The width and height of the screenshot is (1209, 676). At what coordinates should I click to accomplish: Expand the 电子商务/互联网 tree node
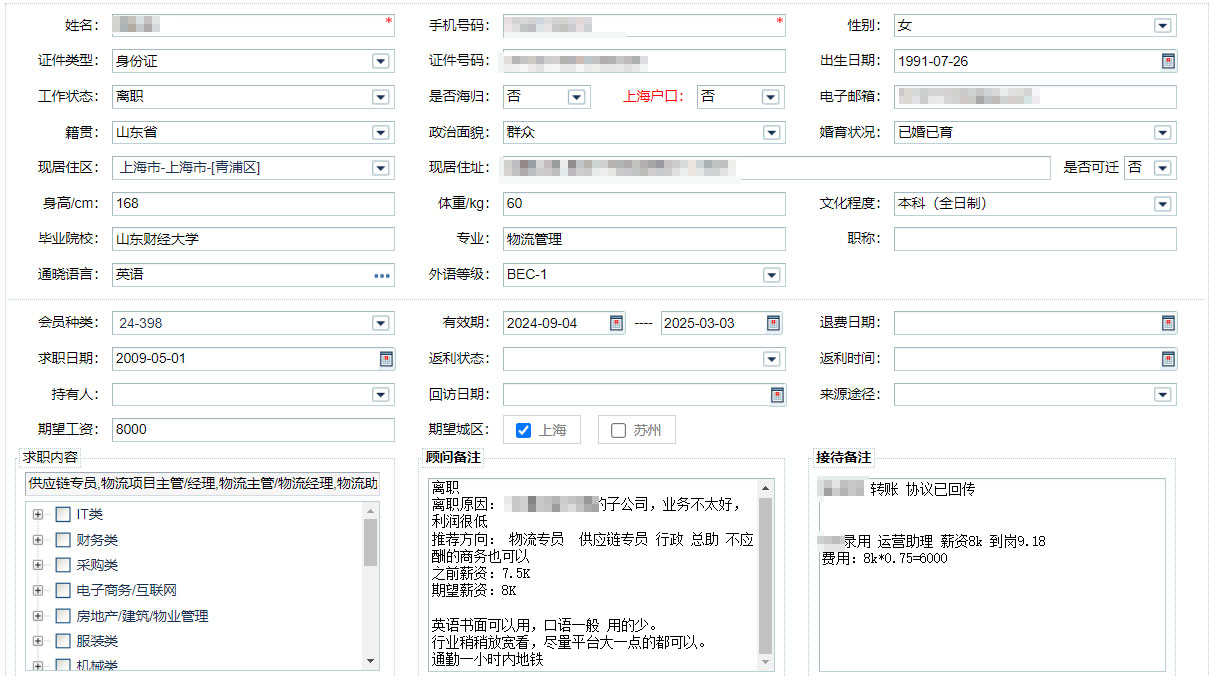(x=39, y=591)
